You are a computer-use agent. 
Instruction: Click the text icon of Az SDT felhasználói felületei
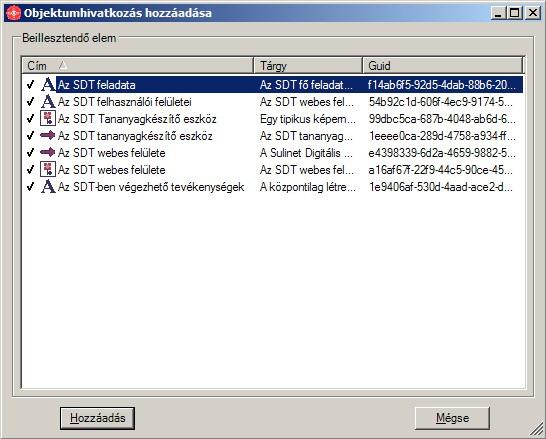tap(48, 102)
